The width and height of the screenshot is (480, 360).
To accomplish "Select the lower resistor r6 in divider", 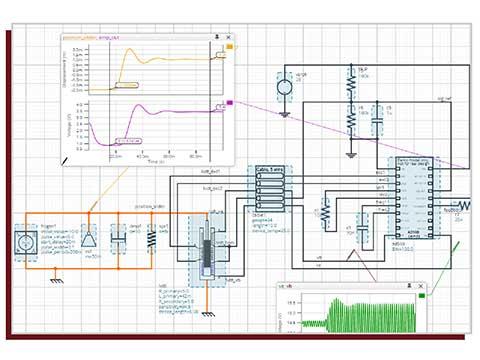I will pyautogui.click(x=351, y=121).
